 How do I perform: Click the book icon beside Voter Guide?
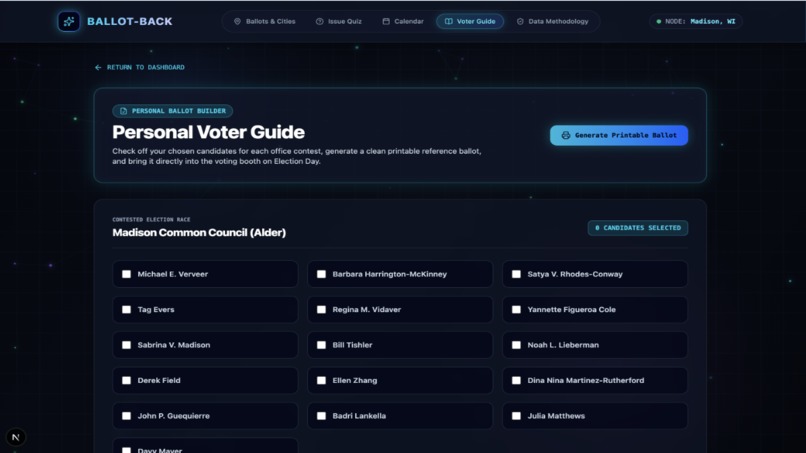pos(449,22)
